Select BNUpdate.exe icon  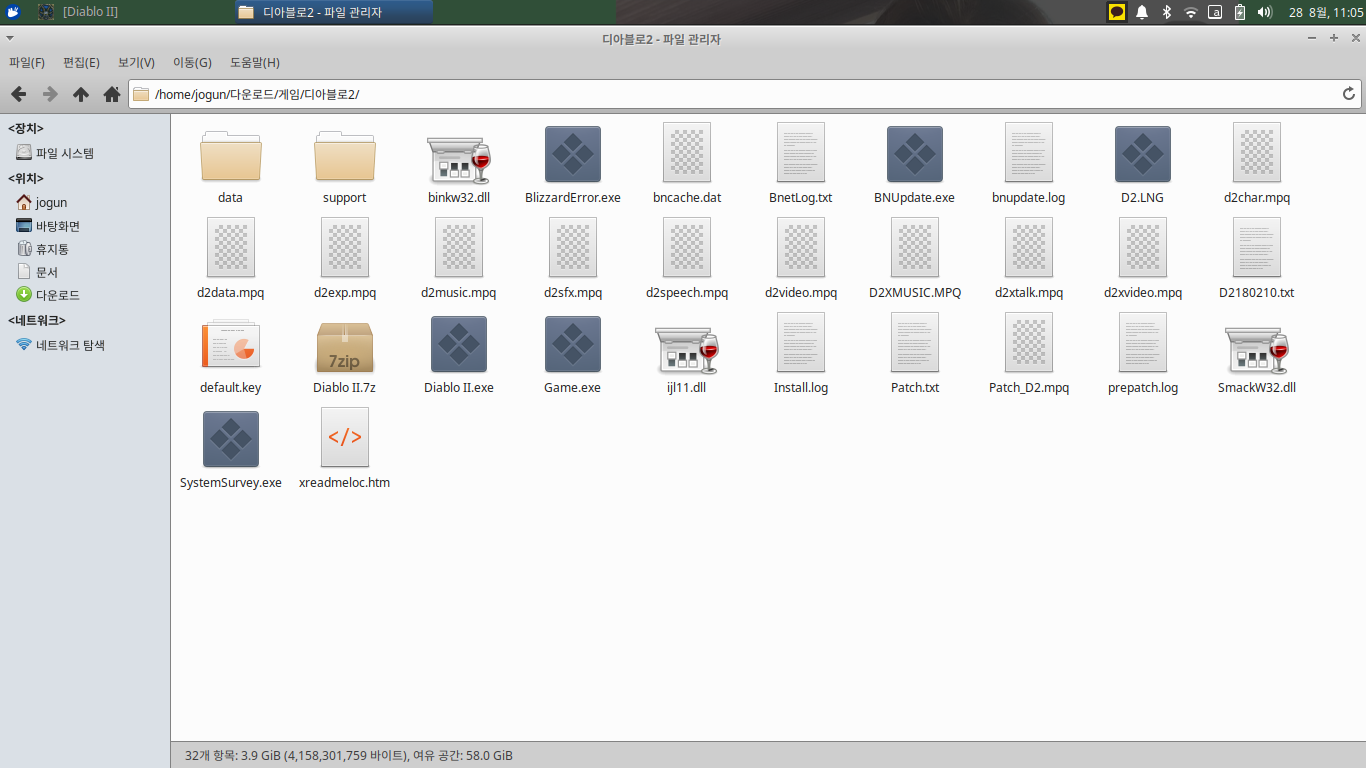(x=915, y=154)
